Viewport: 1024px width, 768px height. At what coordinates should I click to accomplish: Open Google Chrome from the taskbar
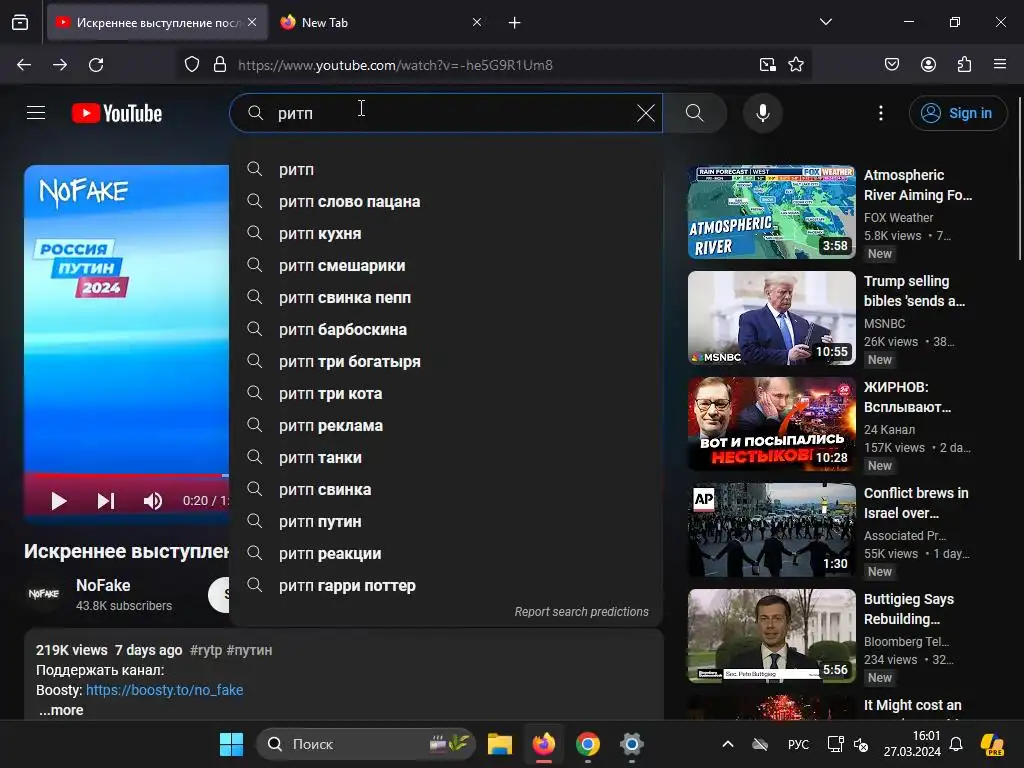pos(588,744)
